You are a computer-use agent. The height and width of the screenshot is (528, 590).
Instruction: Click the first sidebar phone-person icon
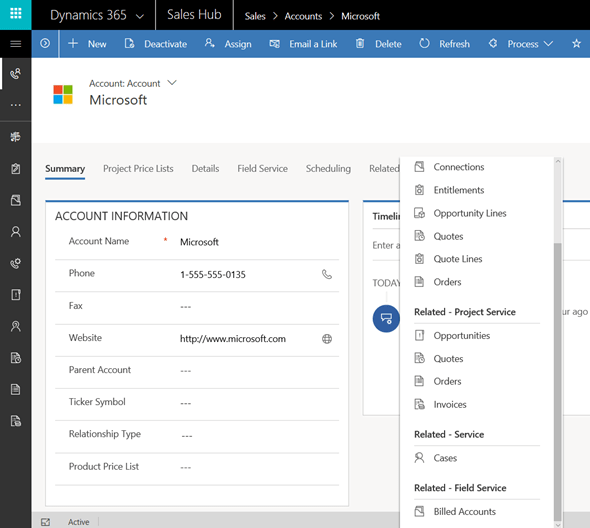[x=15, y=73]
